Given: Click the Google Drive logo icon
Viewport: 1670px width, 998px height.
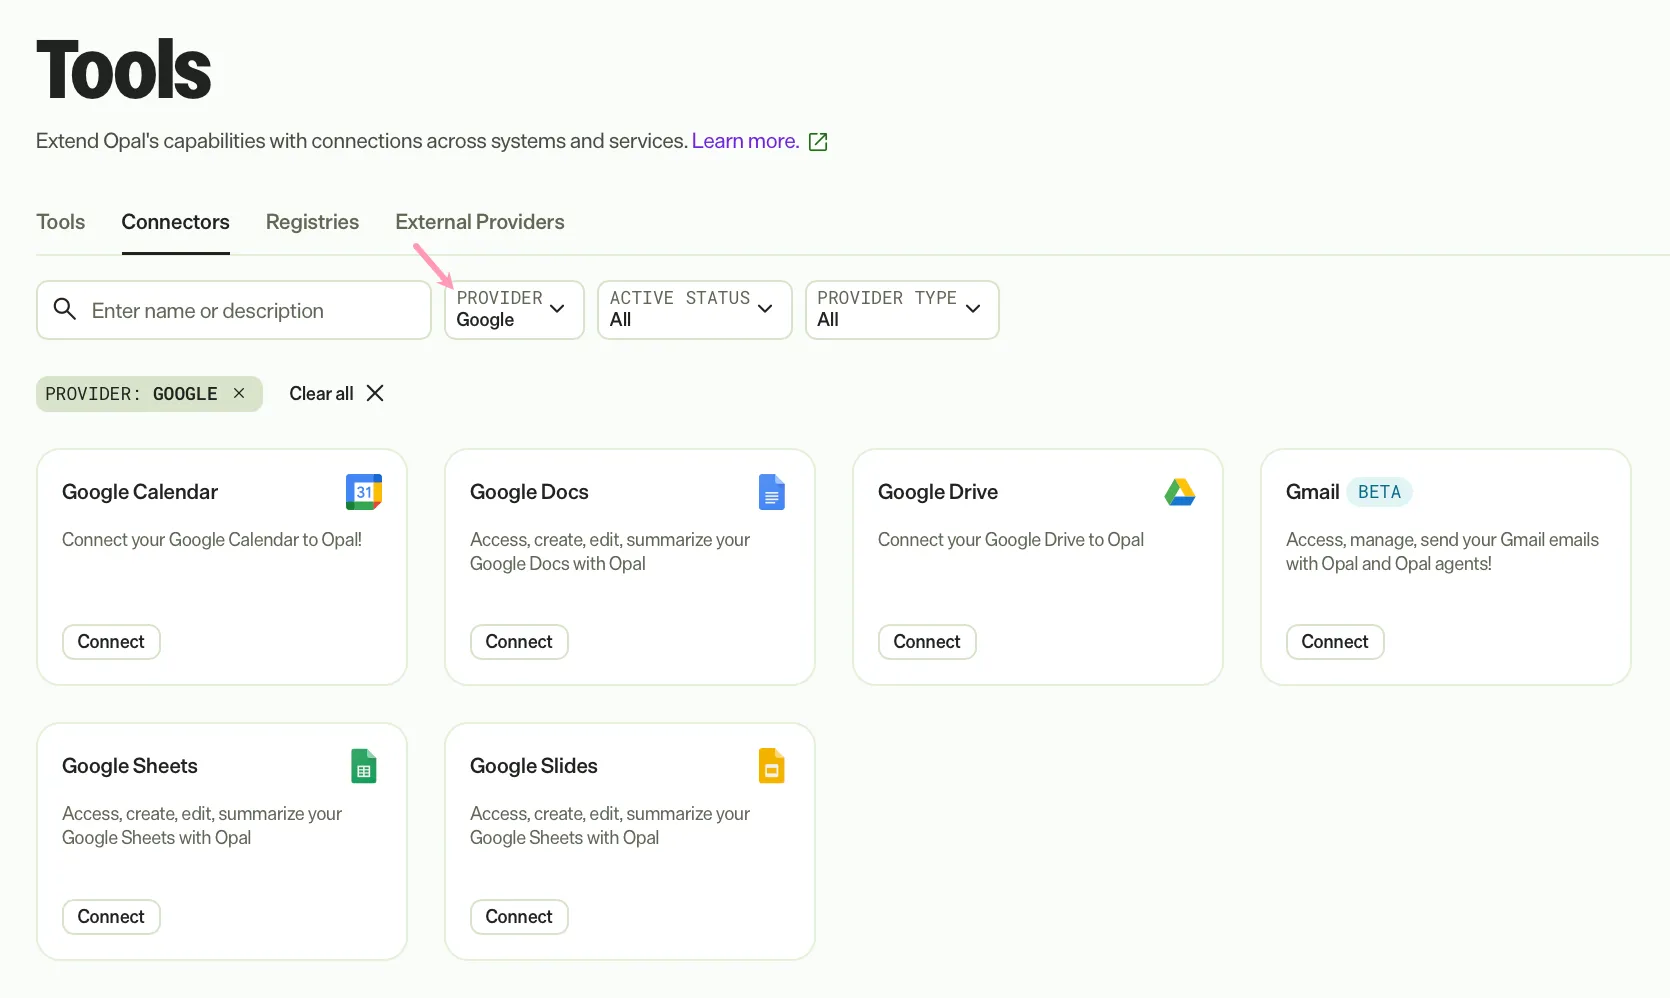Looking at the screenshot, I should tap(1180, 492).
